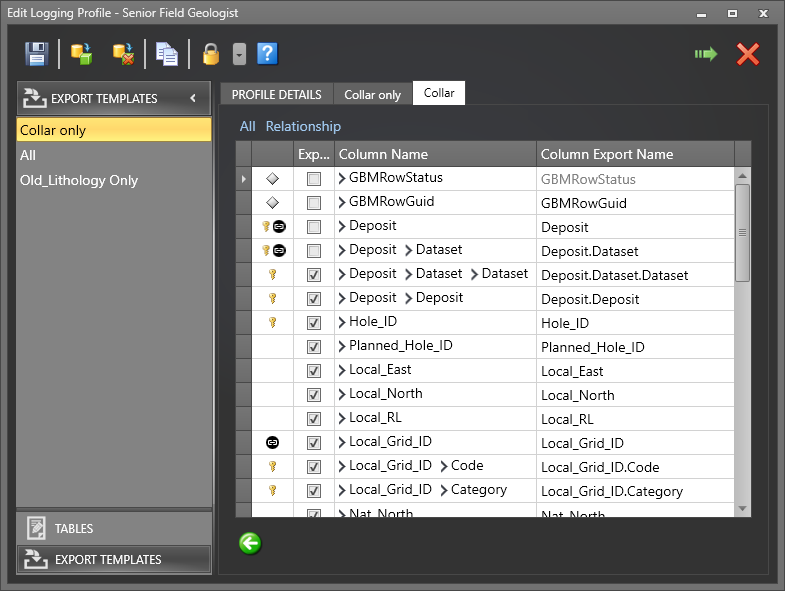Check export box for Deposit row
The width and height of the screenshot is (786, 593).
click(314, 227)
